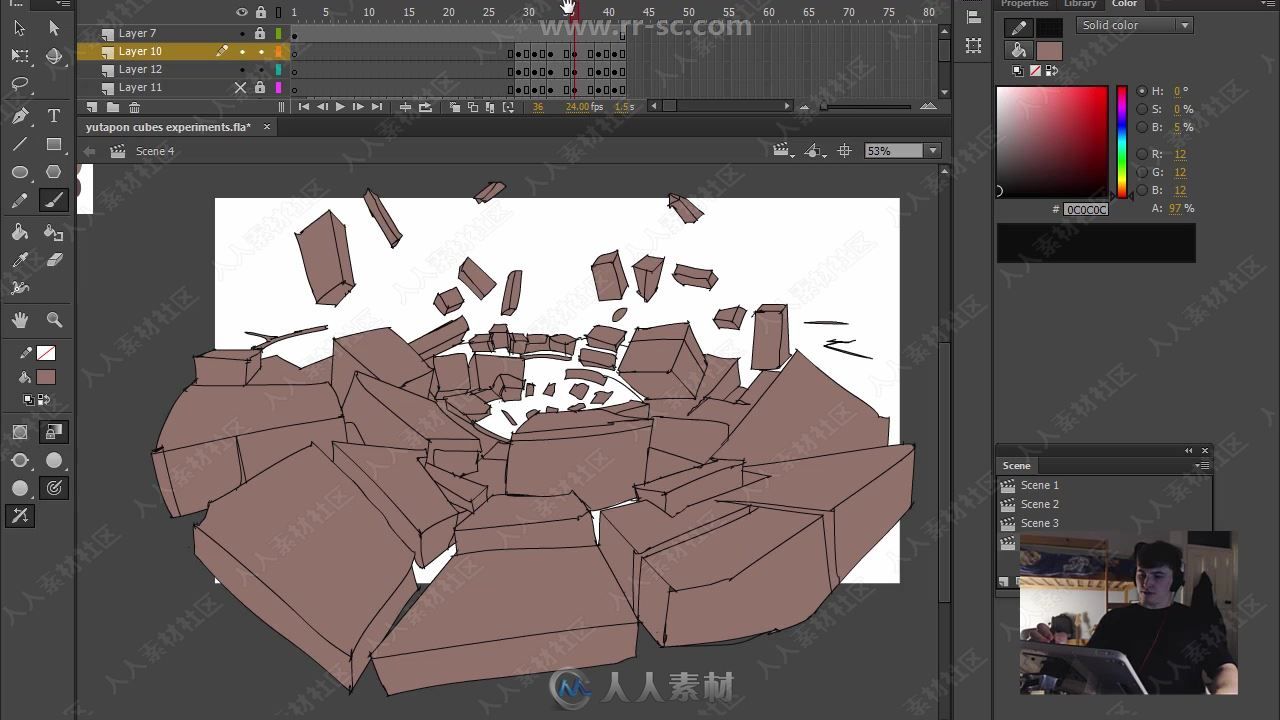Select Layer 12 in timeline
Image resolution: width=1280 pixels, height=720 pixels.
[140, 69]
